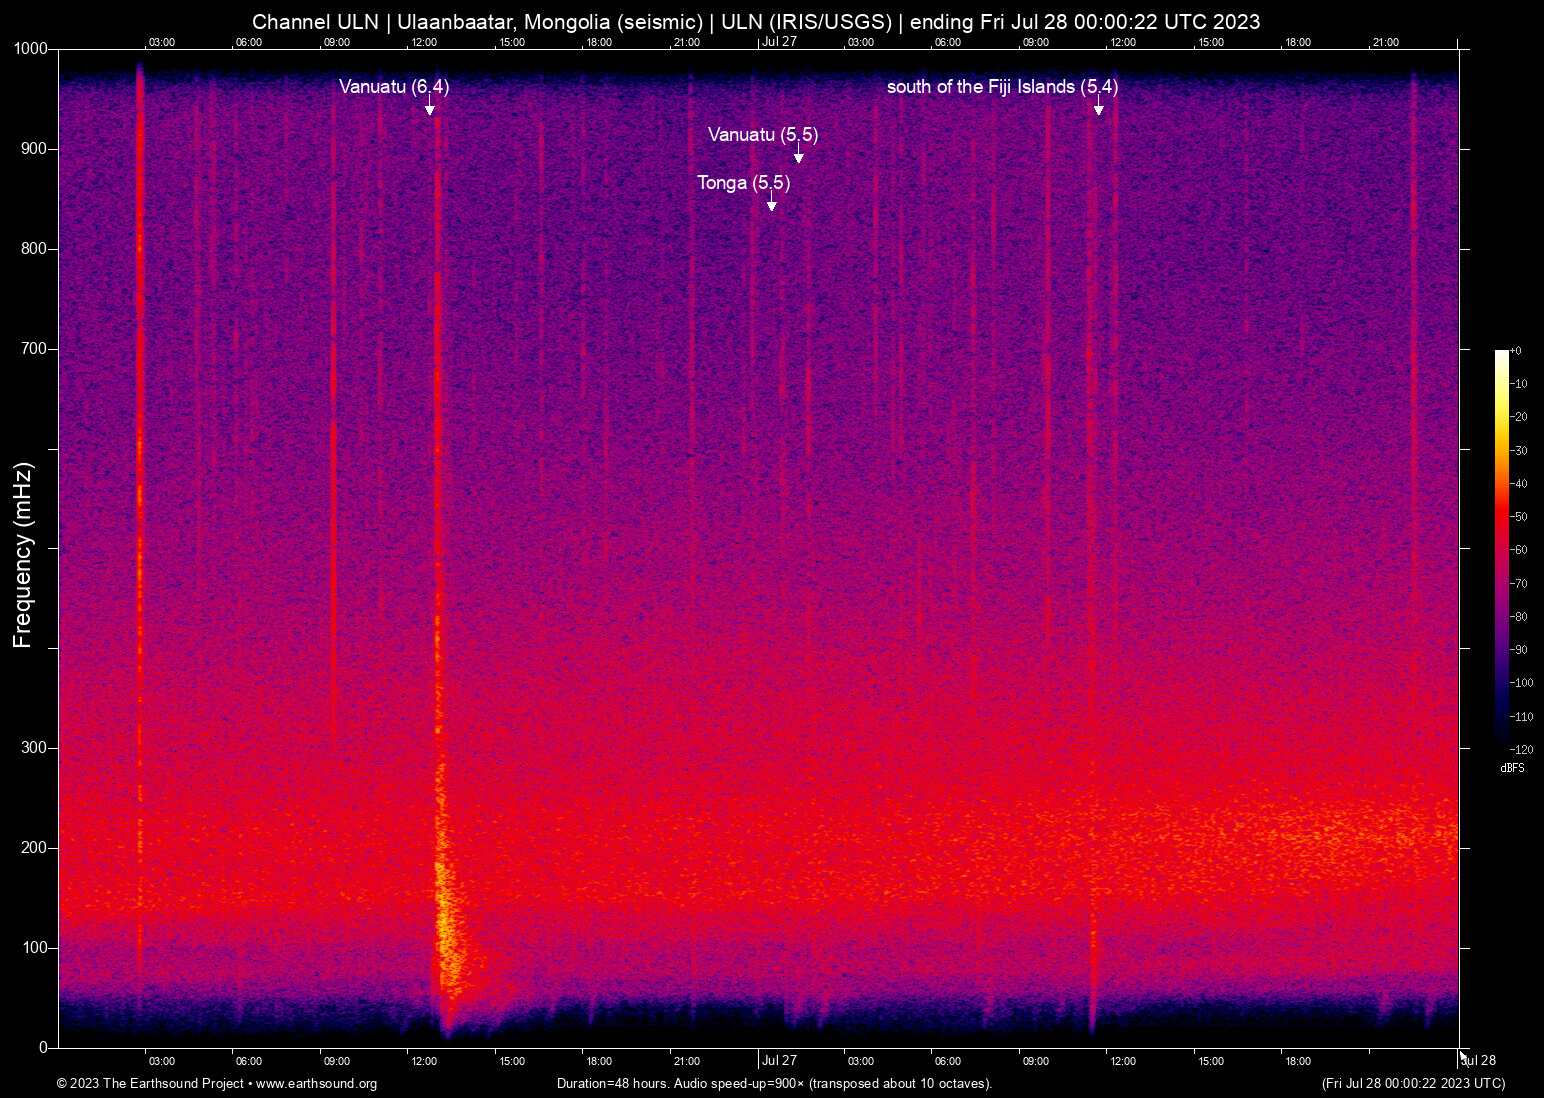
Task: Click the 700 frequency tick label
Action: (x=35, y=349)
